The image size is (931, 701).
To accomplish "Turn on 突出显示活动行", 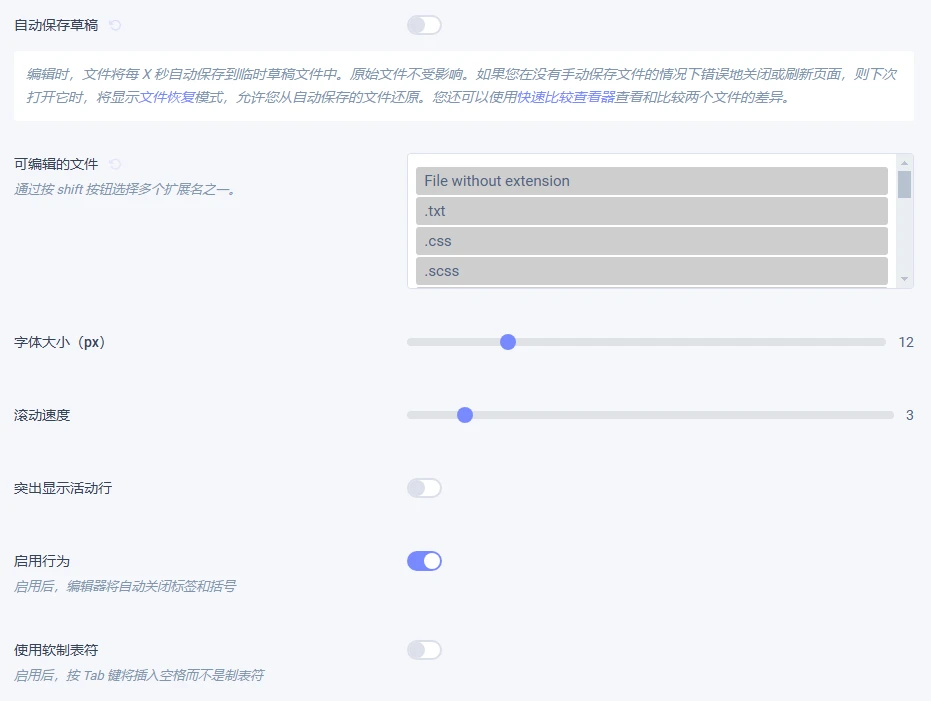I will point(423,487).
